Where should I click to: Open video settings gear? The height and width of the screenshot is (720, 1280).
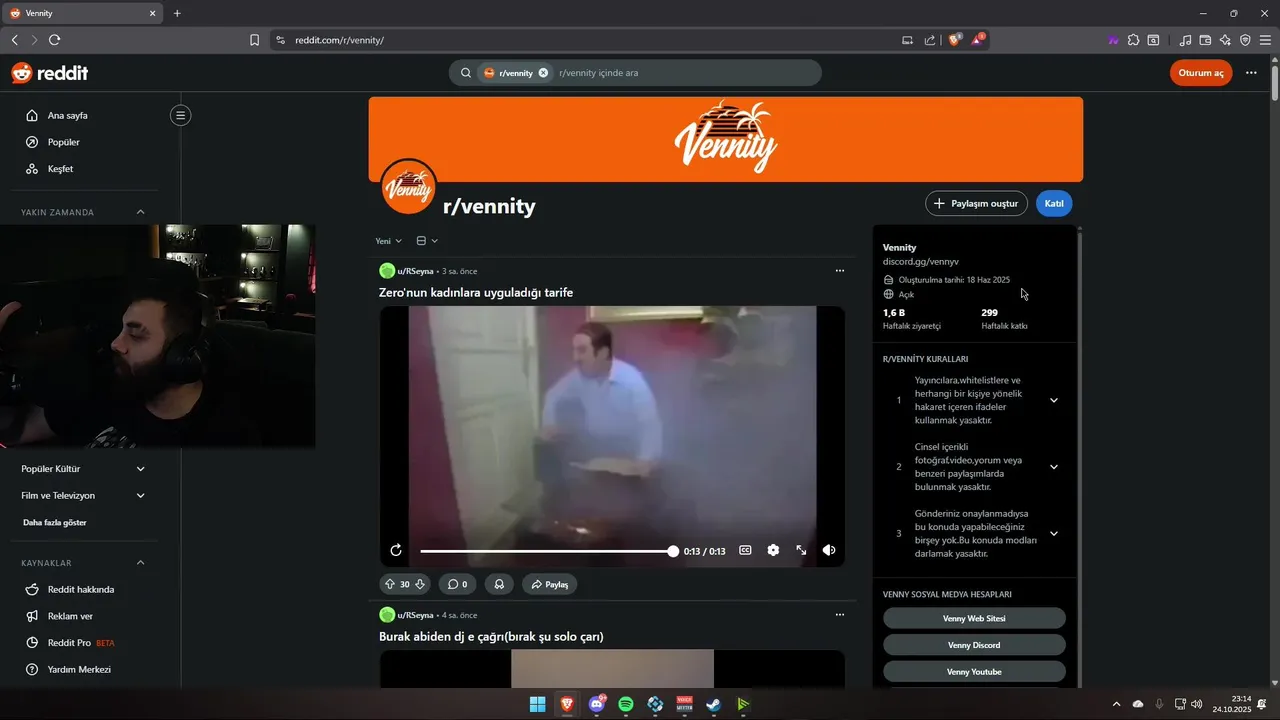point(773,550)
